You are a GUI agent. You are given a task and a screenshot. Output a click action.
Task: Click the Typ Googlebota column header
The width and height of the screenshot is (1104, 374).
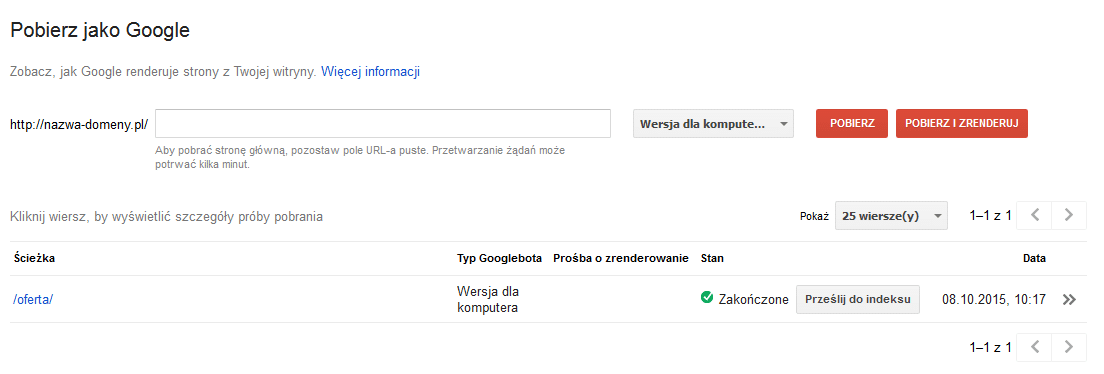point(499,258)
